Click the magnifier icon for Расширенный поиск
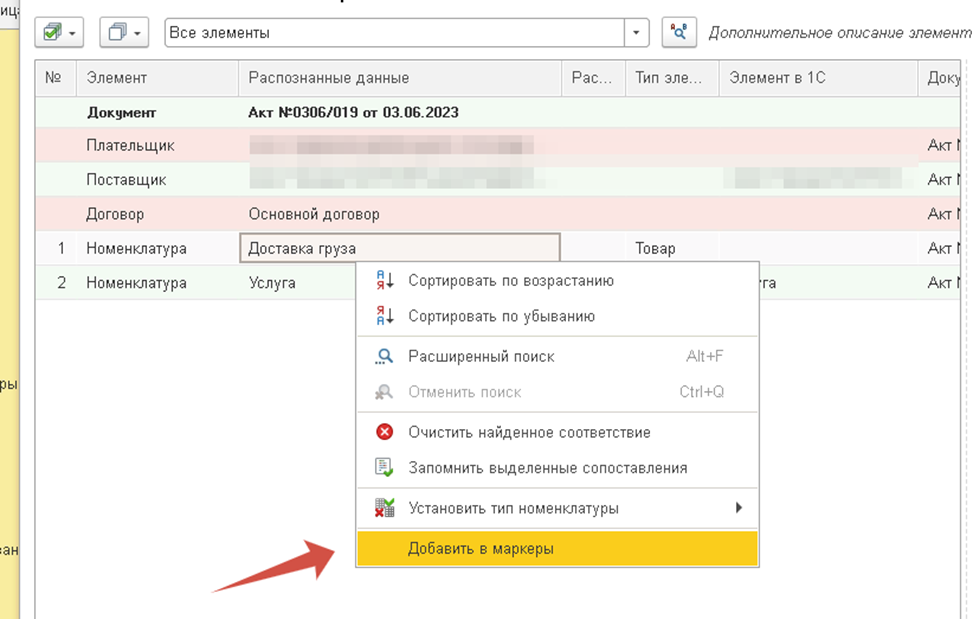Image resolution: width=973 pixels, height=619 pixels. point(385,357)
